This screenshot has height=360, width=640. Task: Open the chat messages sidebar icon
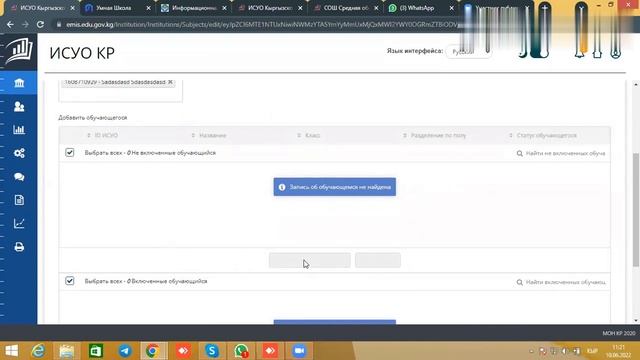click(19, 177)
